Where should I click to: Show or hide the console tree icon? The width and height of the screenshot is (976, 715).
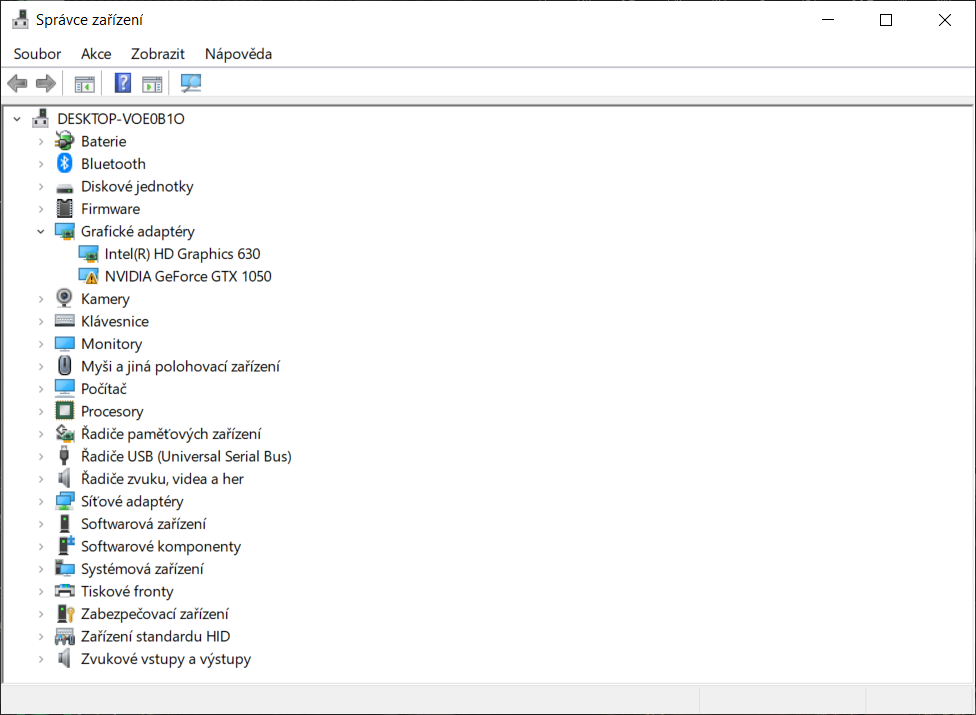tap(85, 83)
